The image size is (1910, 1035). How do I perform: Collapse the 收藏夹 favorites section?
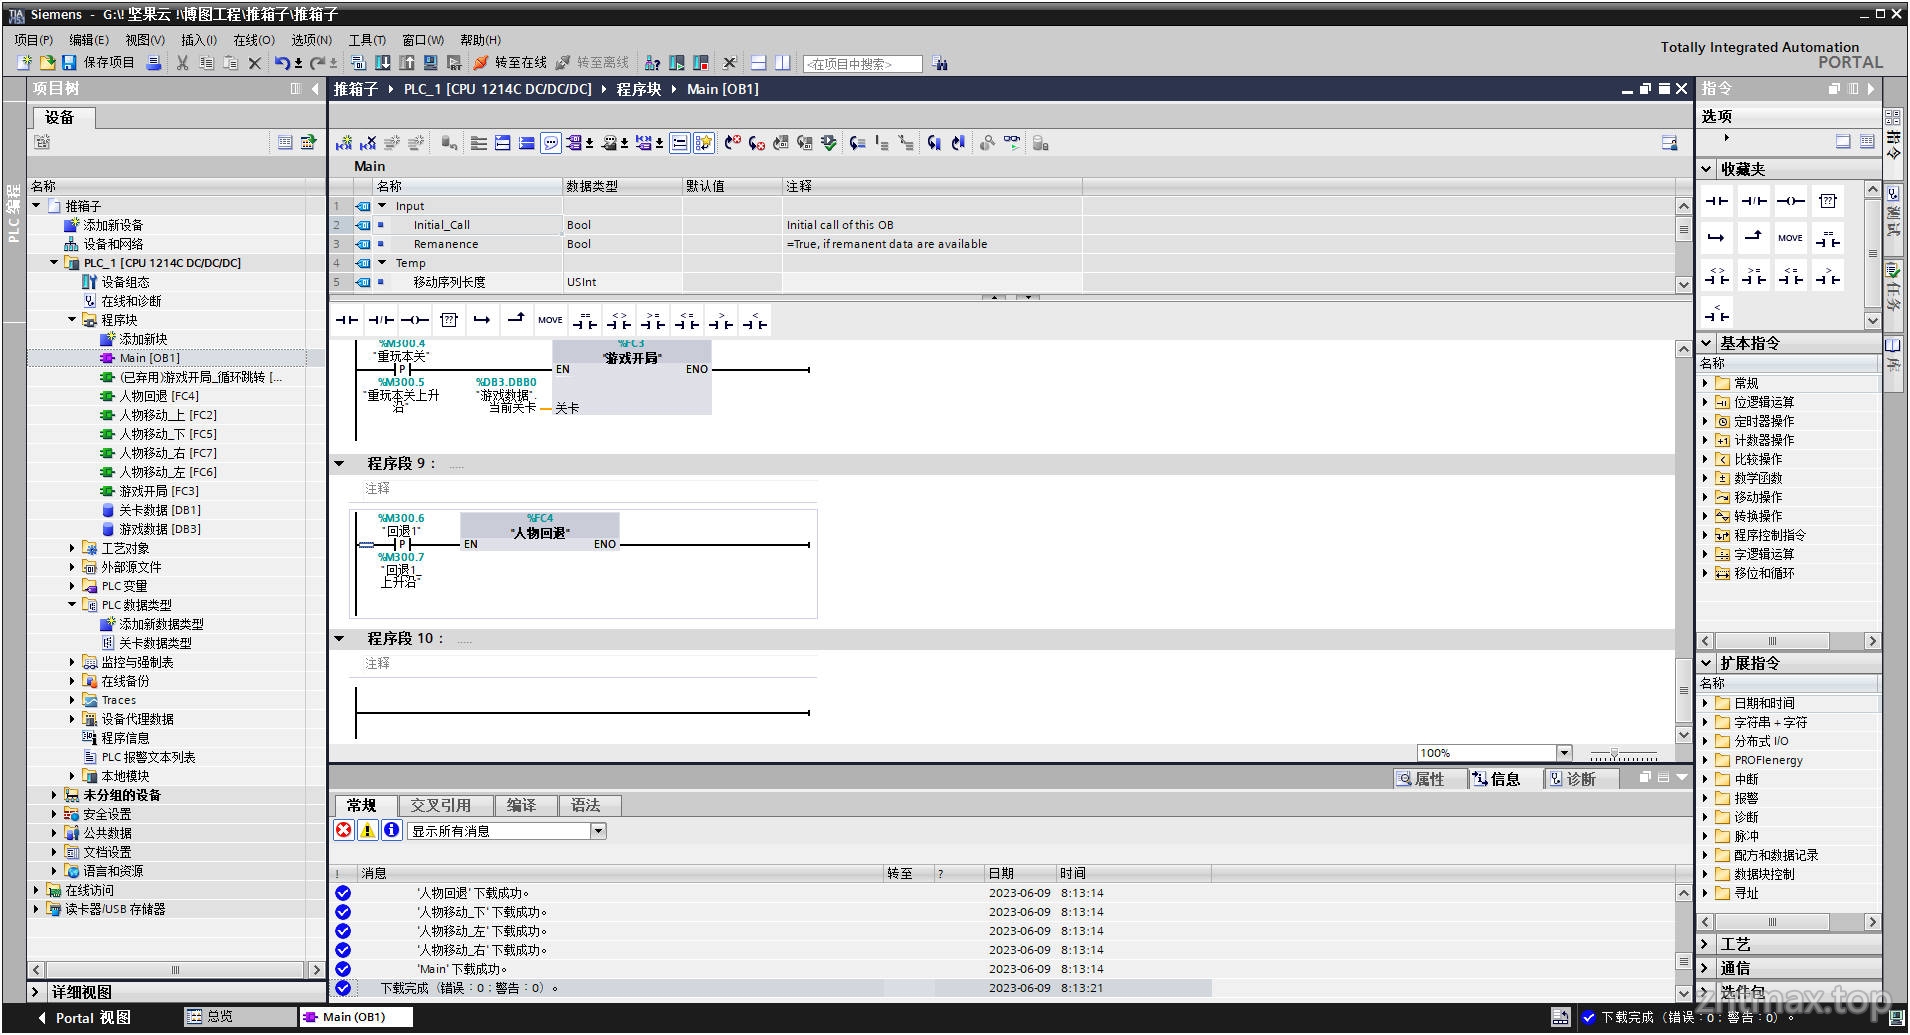[x=1706, y=169]
